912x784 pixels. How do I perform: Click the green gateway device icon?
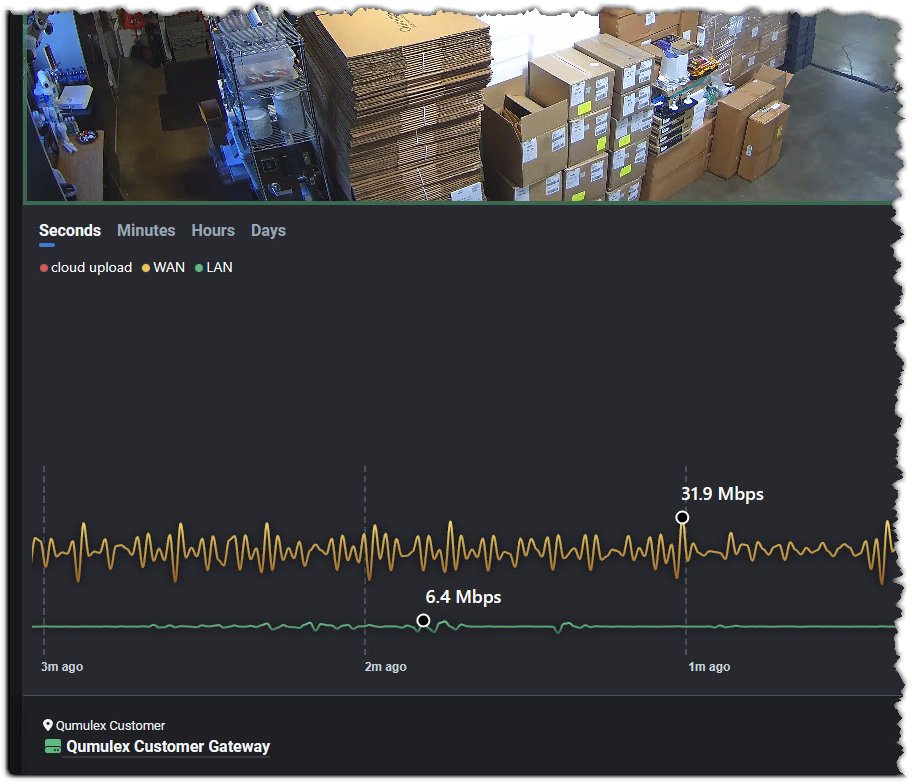[53, 747]
